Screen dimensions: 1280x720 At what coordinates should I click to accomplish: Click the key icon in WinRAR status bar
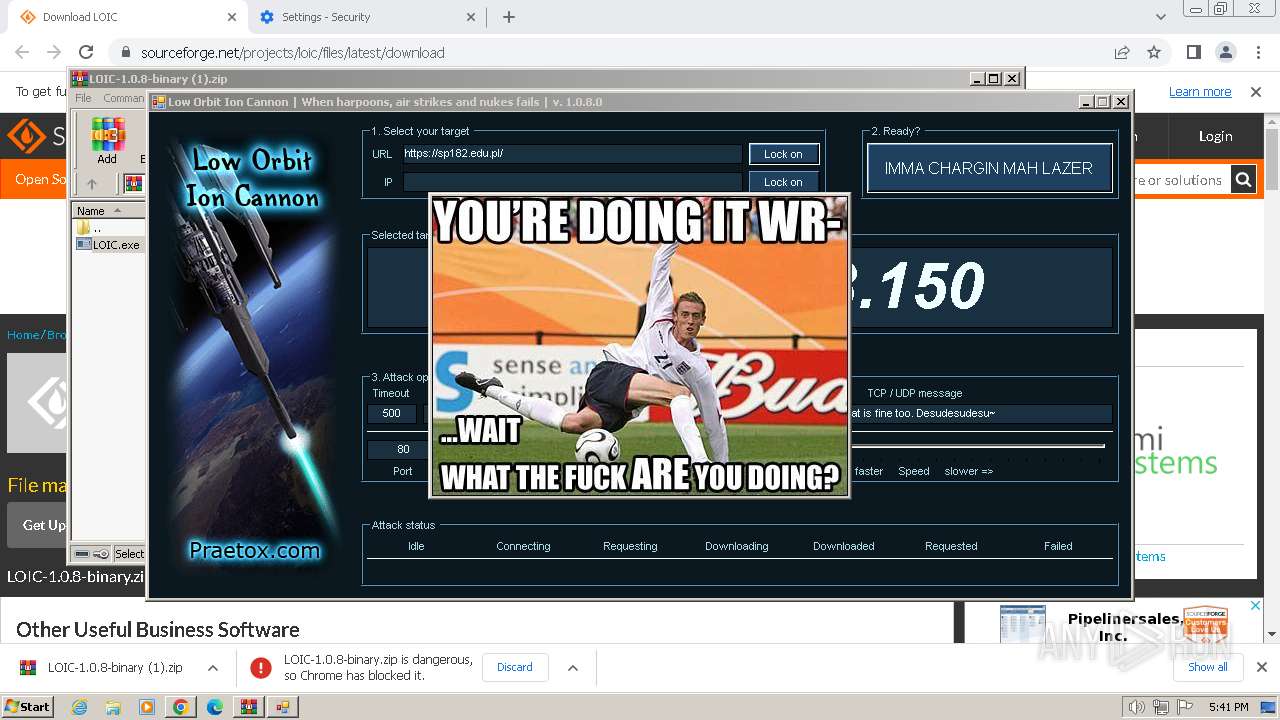(x=101, y=554)
